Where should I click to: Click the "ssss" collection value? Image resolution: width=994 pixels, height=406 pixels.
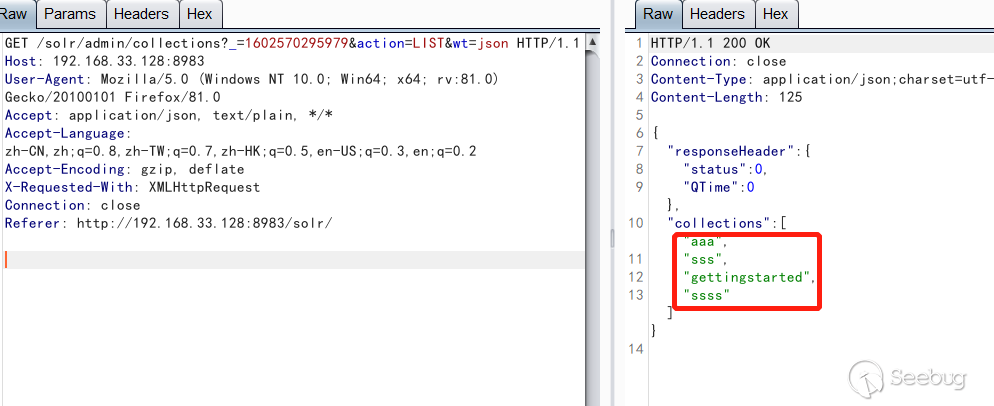(707, 295)
